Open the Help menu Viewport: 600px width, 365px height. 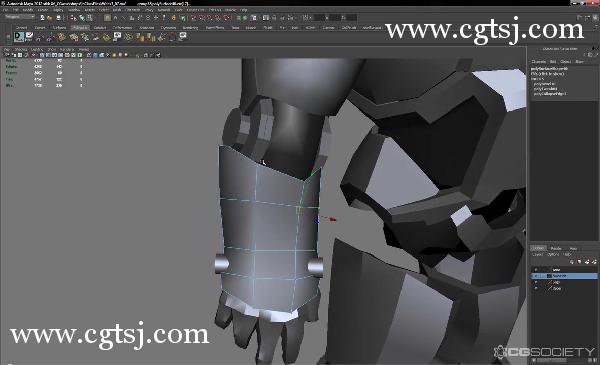point(243,10)
